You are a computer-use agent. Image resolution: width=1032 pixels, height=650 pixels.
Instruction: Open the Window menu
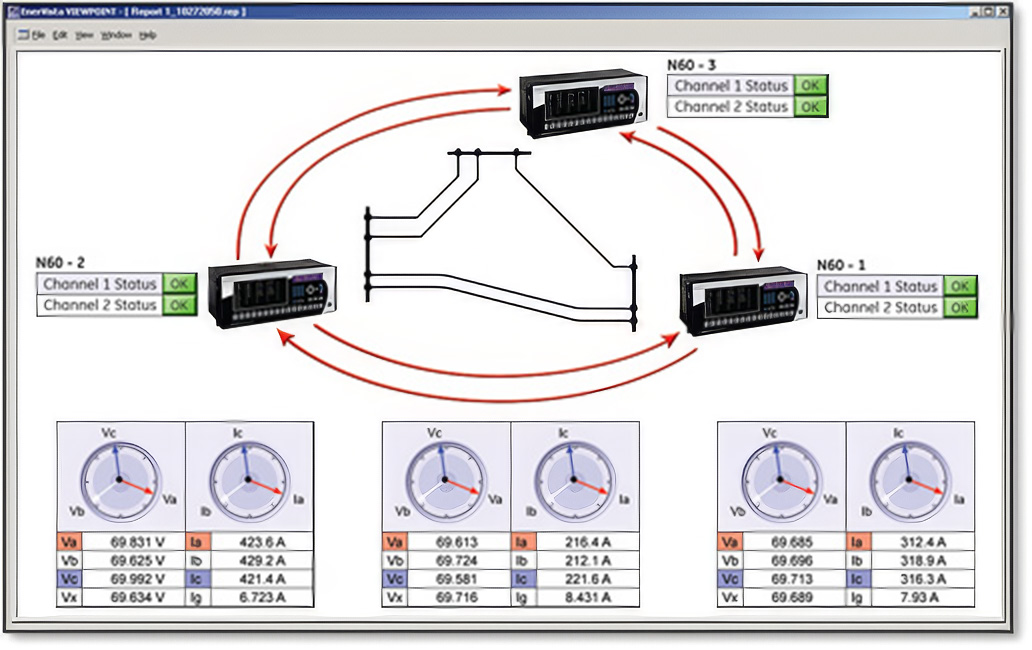pyautogui.click(x=116, y=35)
